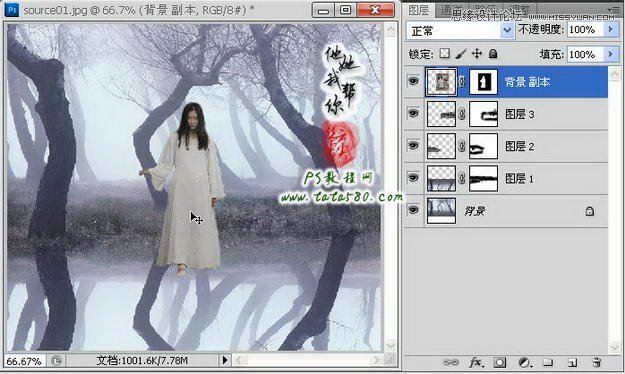625x374 pixels.
Task: Click Layers panel scrollbar down arrow
Action: tap(615, 348)
